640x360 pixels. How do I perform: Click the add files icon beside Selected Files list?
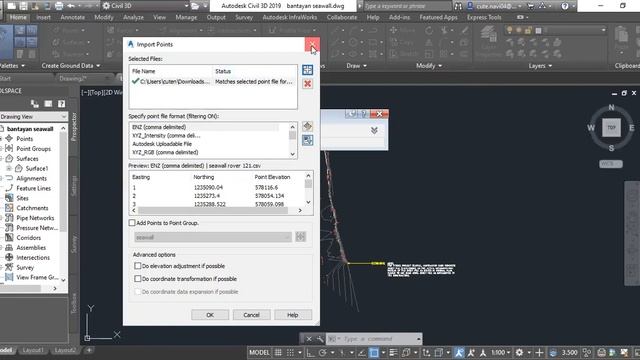307,70
